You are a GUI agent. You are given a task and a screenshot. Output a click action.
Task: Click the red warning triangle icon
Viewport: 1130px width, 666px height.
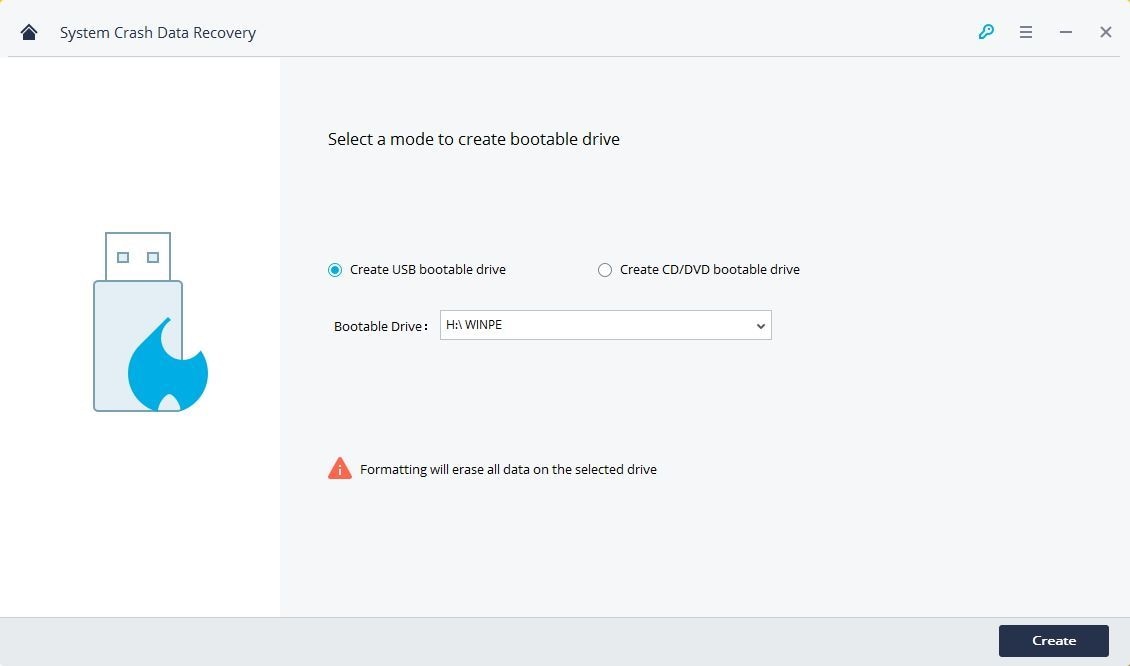click(x=338, y=468)
